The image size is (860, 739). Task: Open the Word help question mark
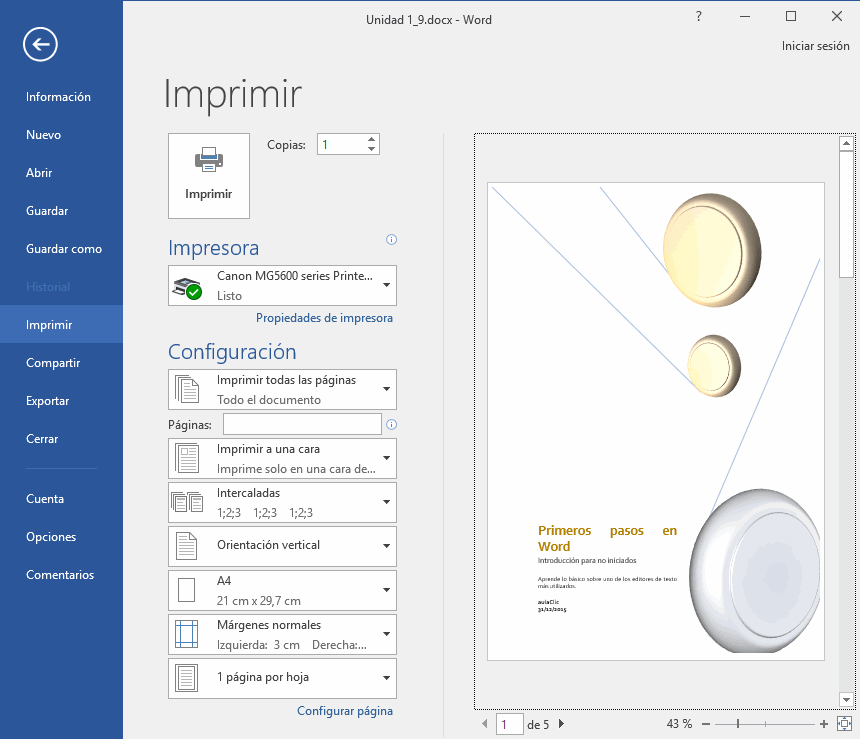pyautogui.click(x=698, y=16)
